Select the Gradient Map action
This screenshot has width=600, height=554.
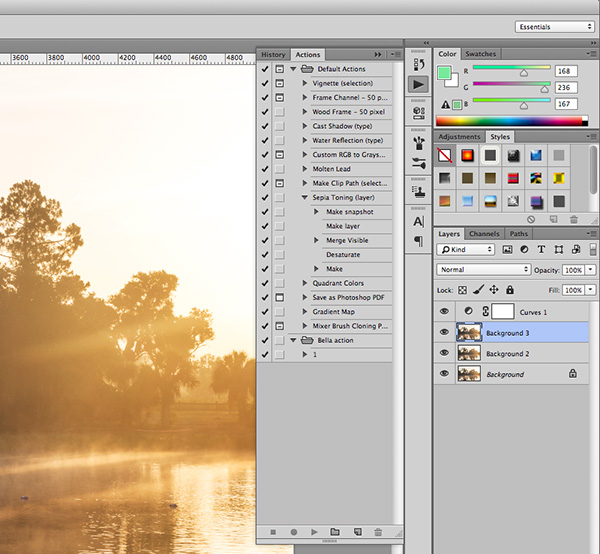(x=333, y=312)
